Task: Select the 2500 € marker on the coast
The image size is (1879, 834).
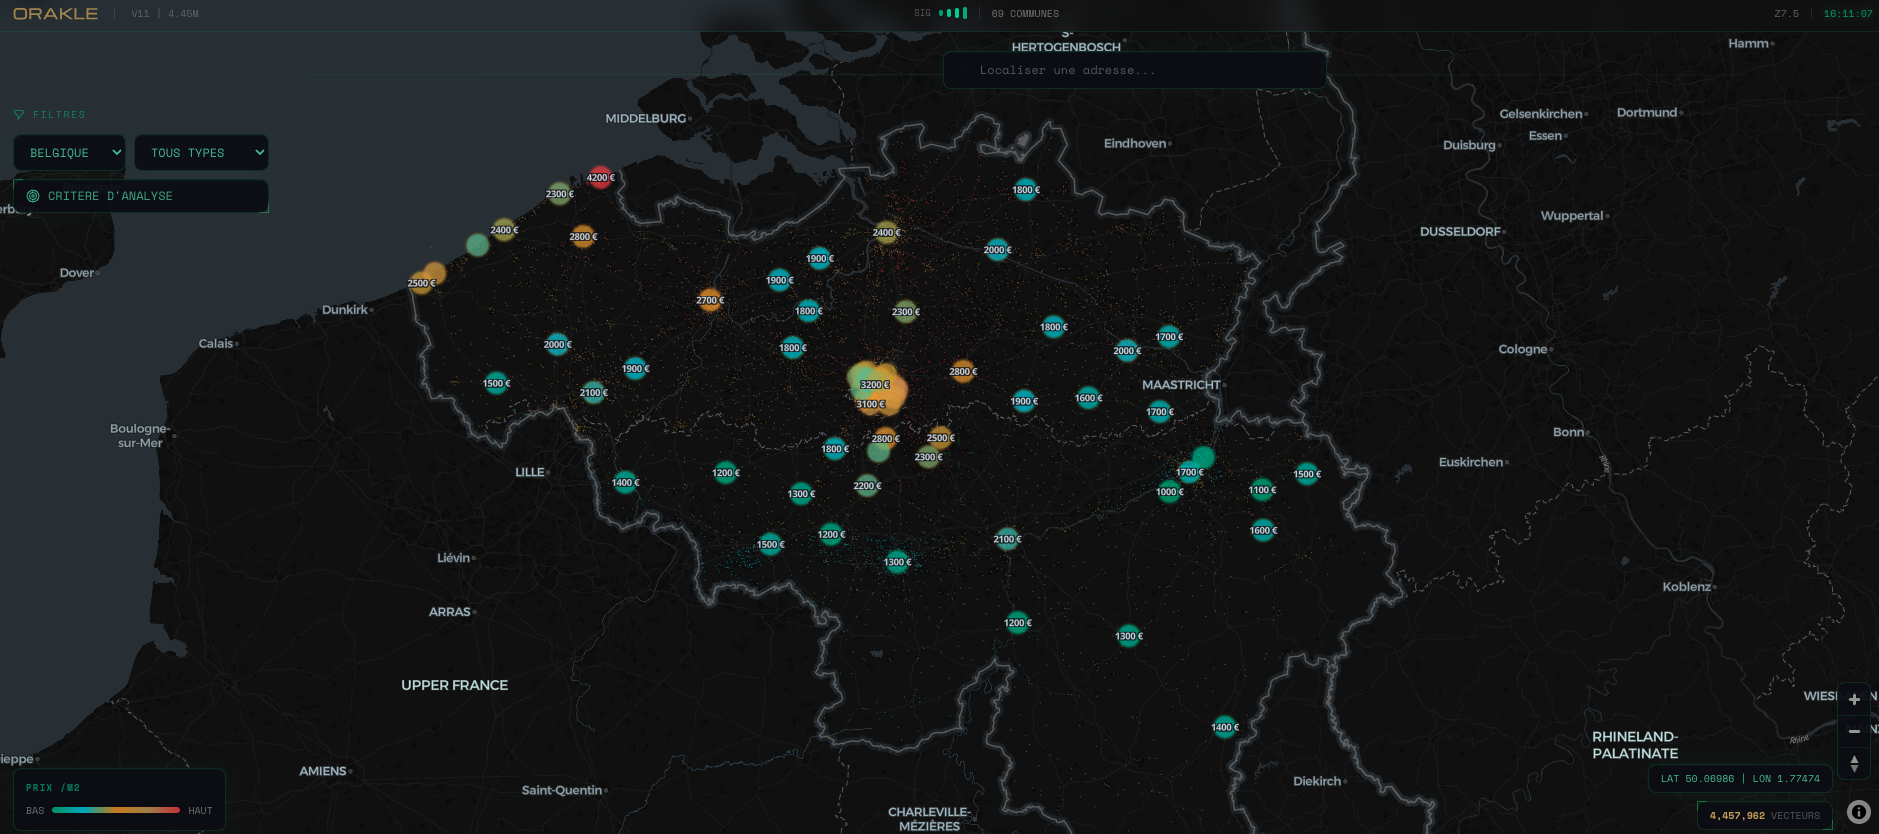Action: (421, 283)
